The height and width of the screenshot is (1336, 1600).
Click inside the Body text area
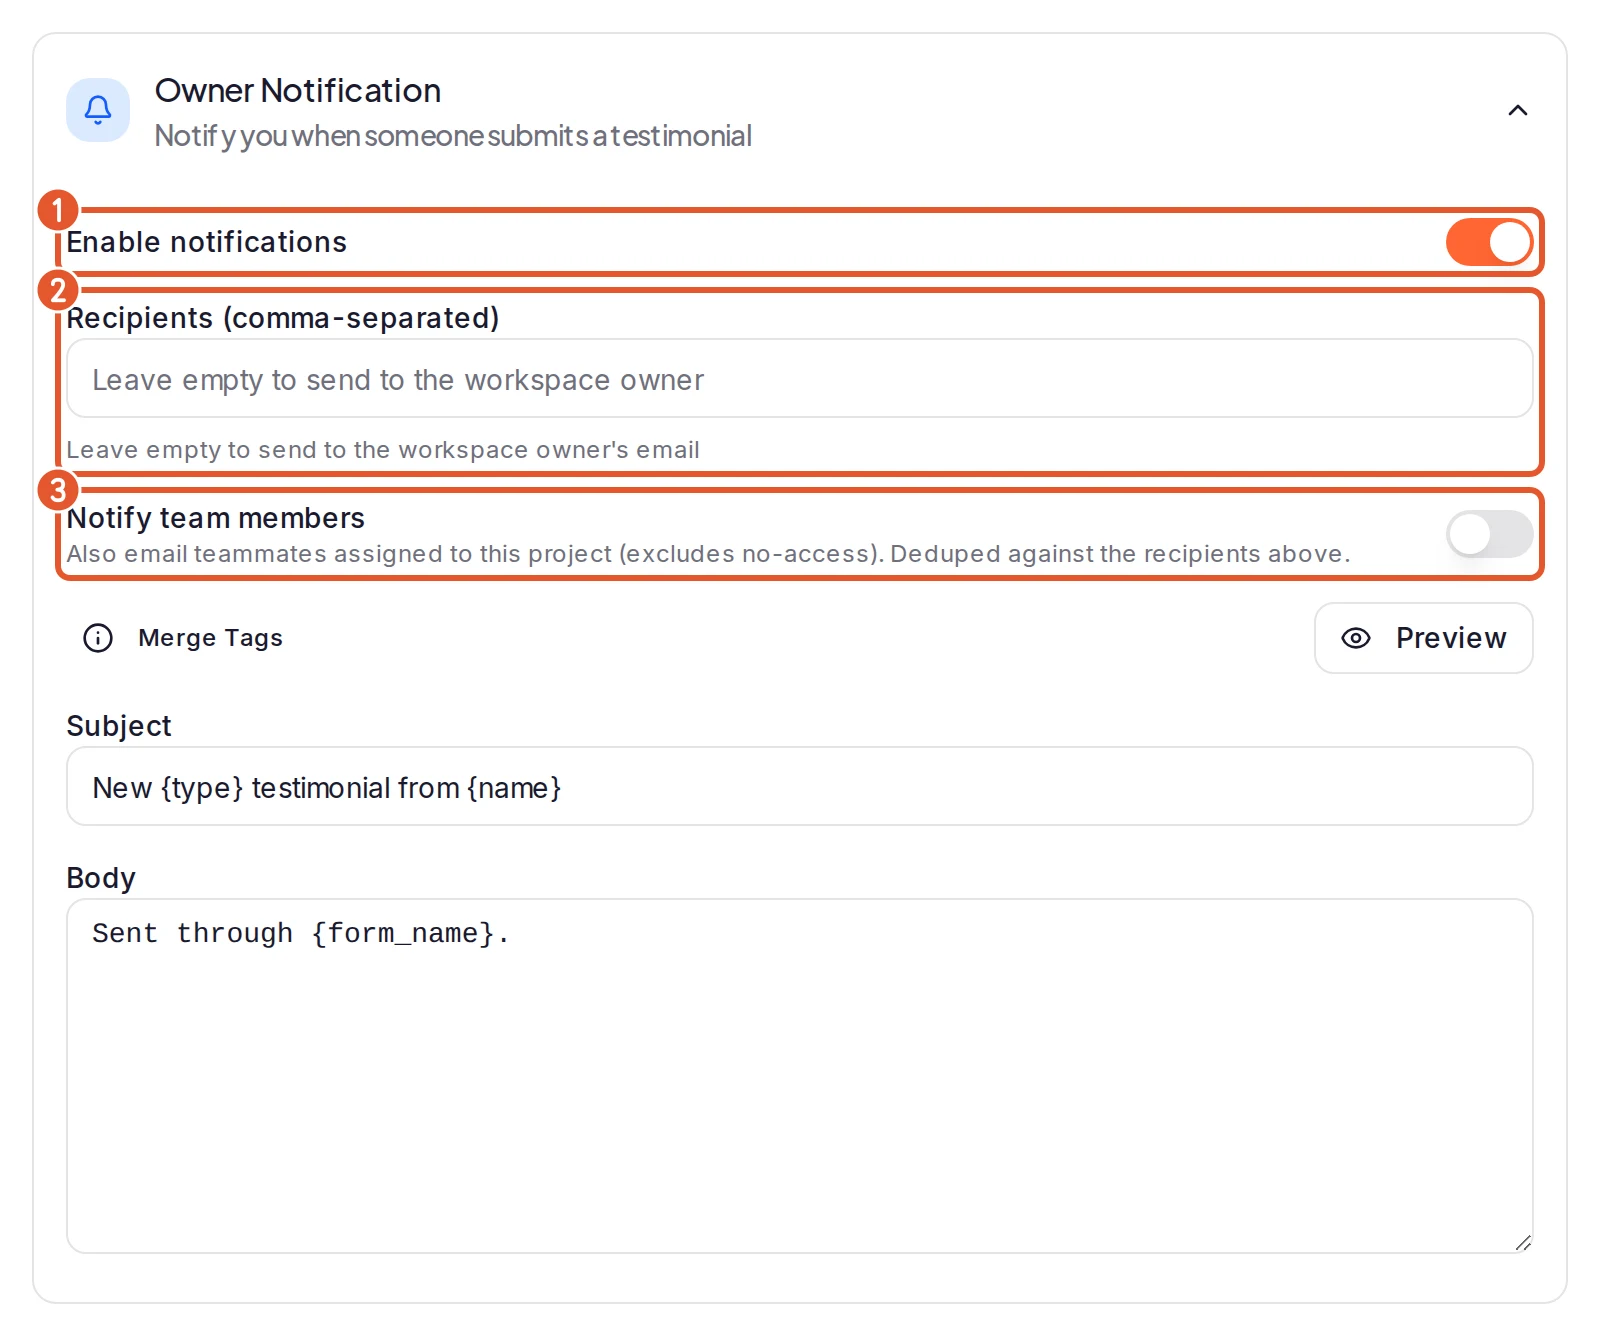[799, 1076]
